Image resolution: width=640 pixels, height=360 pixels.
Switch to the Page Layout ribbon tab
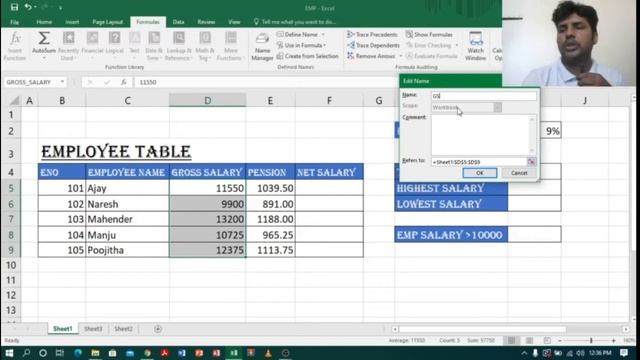click(107, 22)
